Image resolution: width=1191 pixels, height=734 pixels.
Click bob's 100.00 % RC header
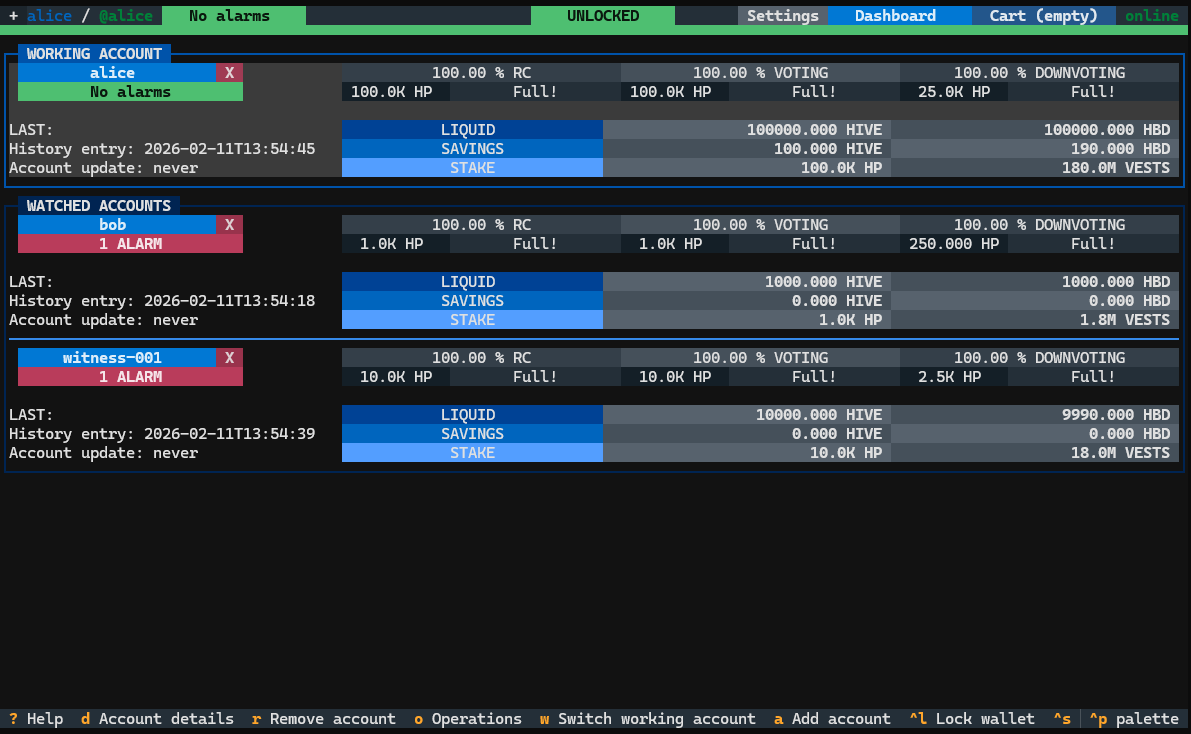482,224
